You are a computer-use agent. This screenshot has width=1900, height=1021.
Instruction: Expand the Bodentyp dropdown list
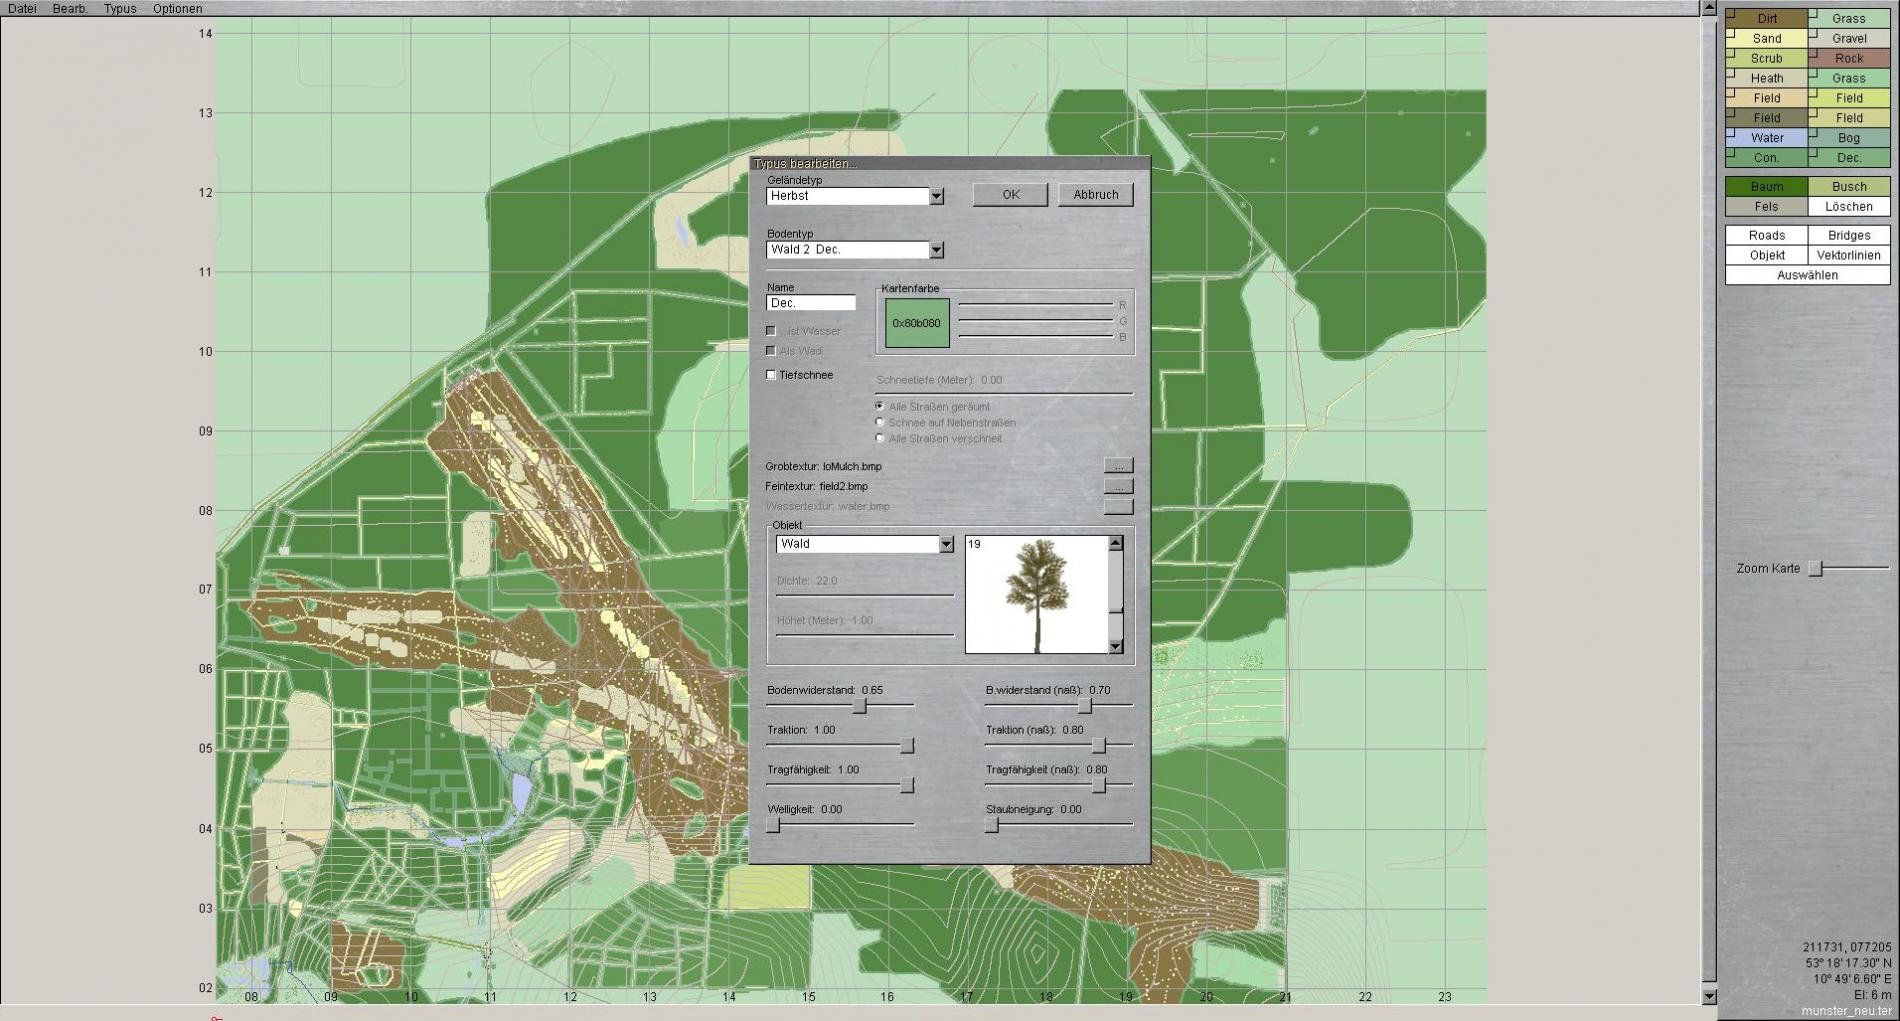[936, 250]
